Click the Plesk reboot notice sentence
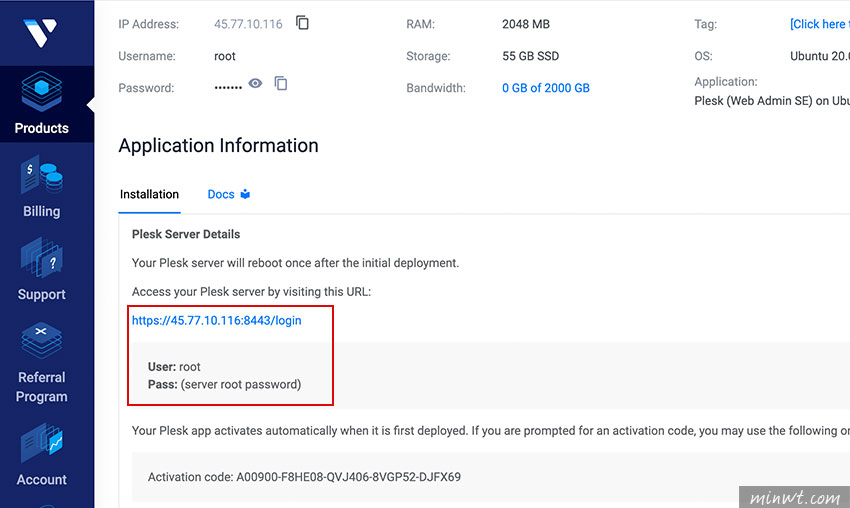Viewport: 850px width, 508px height. (x=295, y=263)
